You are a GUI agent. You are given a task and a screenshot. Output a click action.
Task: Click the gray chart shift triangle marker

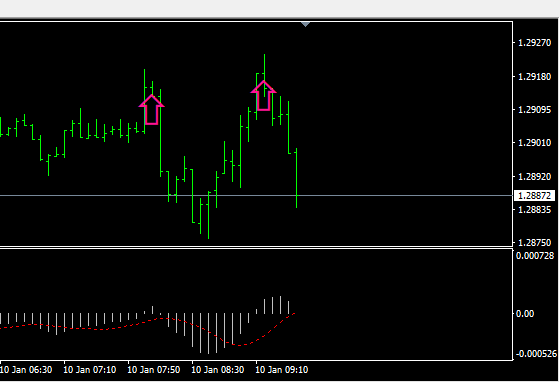[x=305, y=24]
